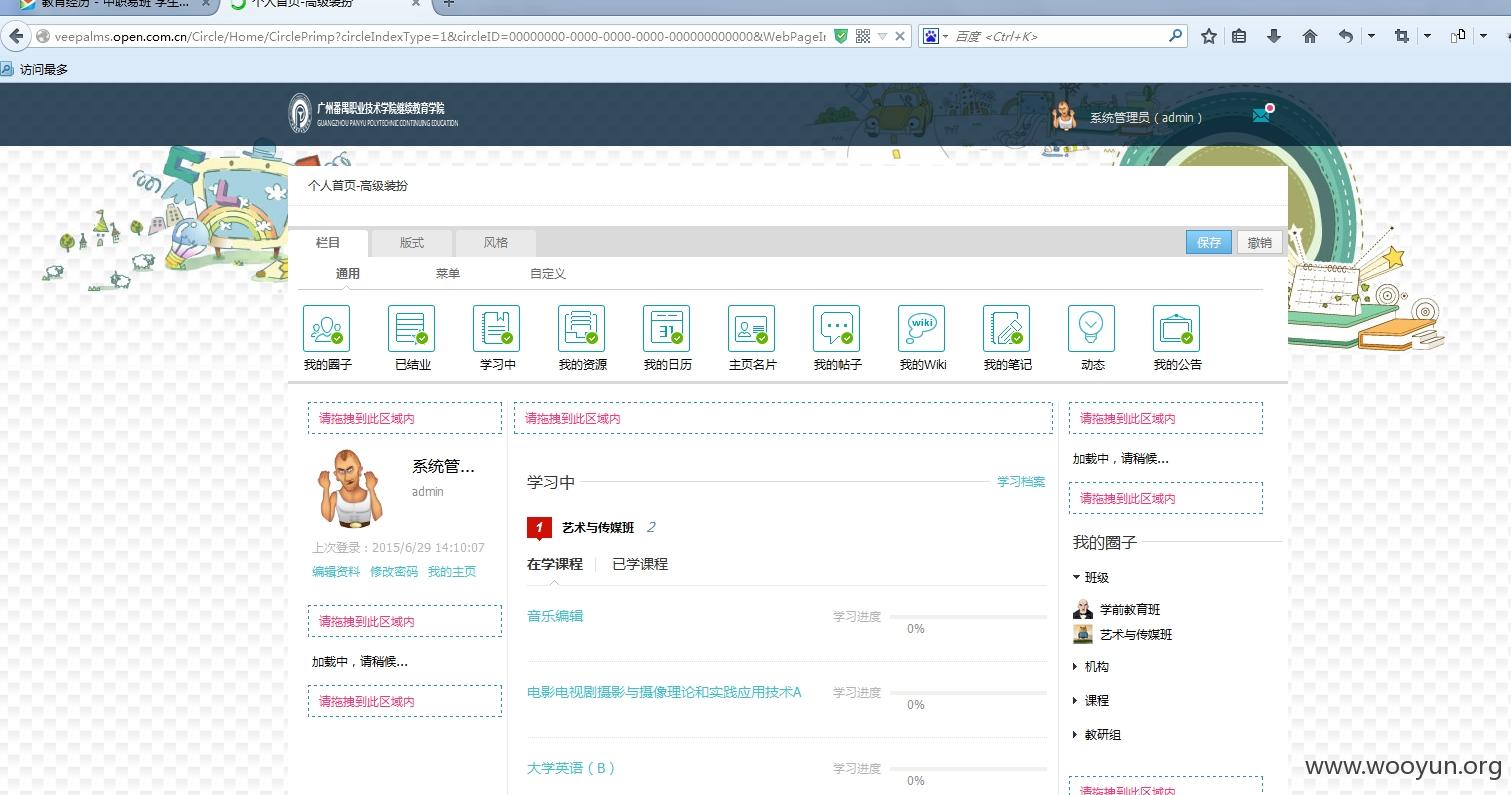The width and height of the screenshot is (1511, 795).
Task: Toggle the 已结业 module icon
Action: (x=412, y=328)
